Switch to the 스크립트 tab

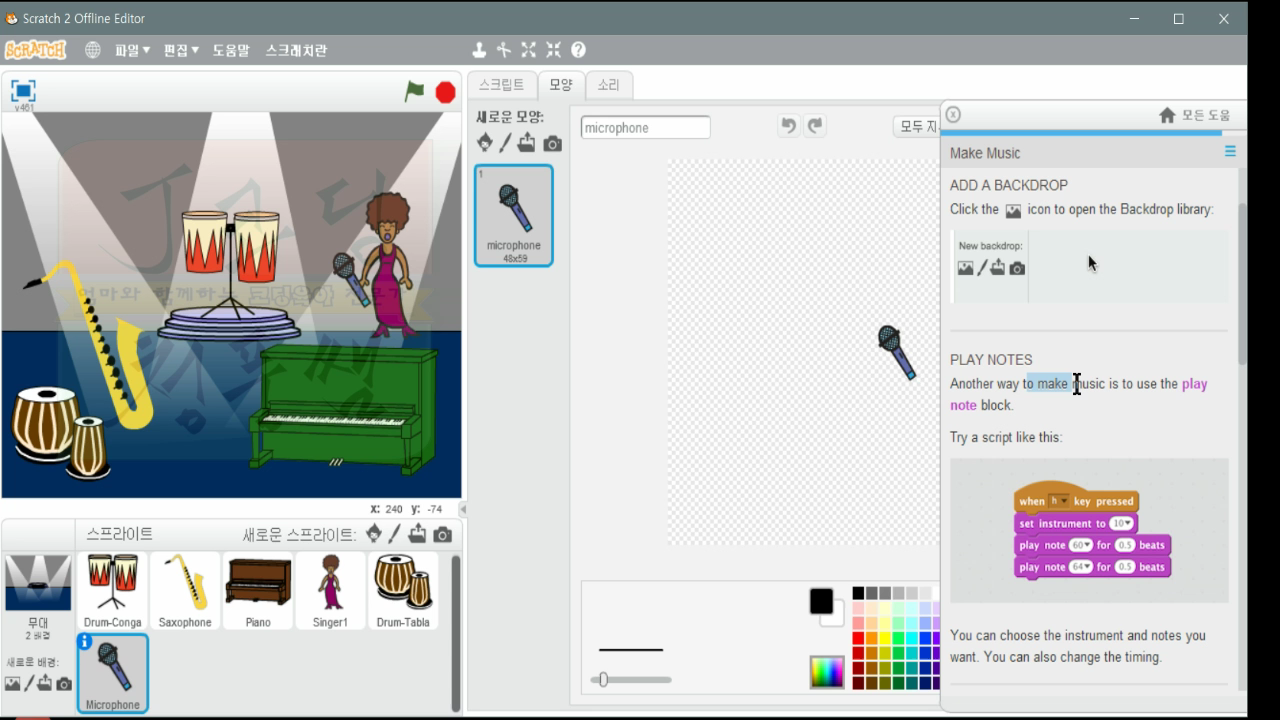pos(502,85)
